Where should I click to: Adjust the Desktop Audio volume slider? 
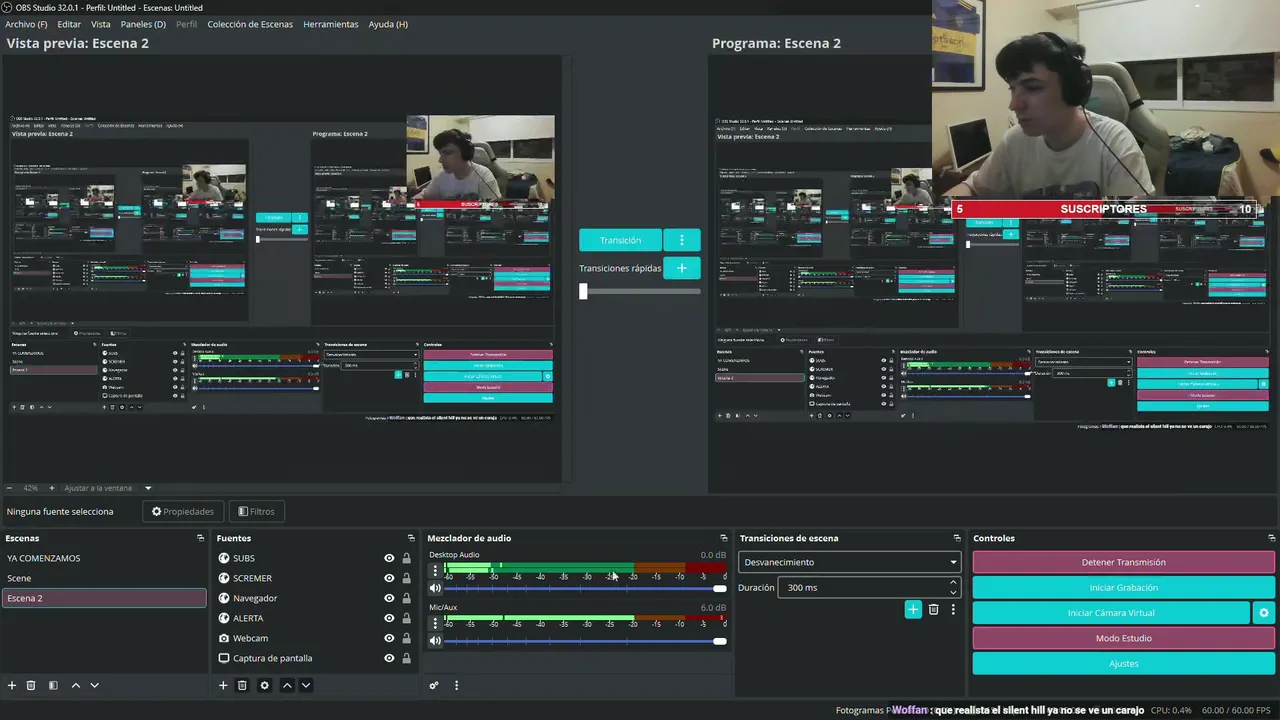click(586, 588)
